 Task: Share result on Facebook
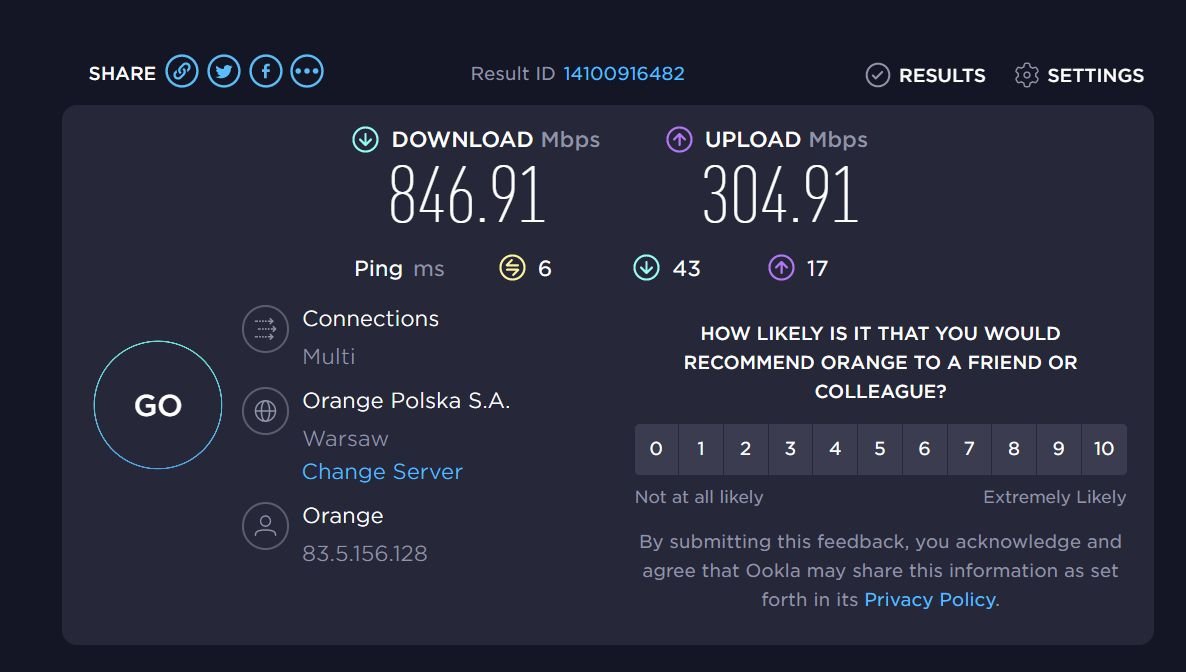(265, 72)
